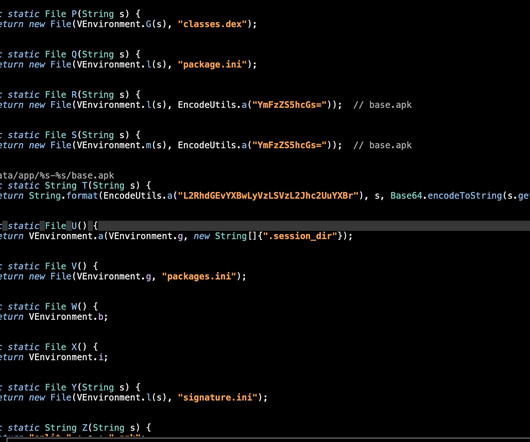The image size is (530, 442).
Task: Click VEnvironment.i in method X
Action: (x=68, y=357)
